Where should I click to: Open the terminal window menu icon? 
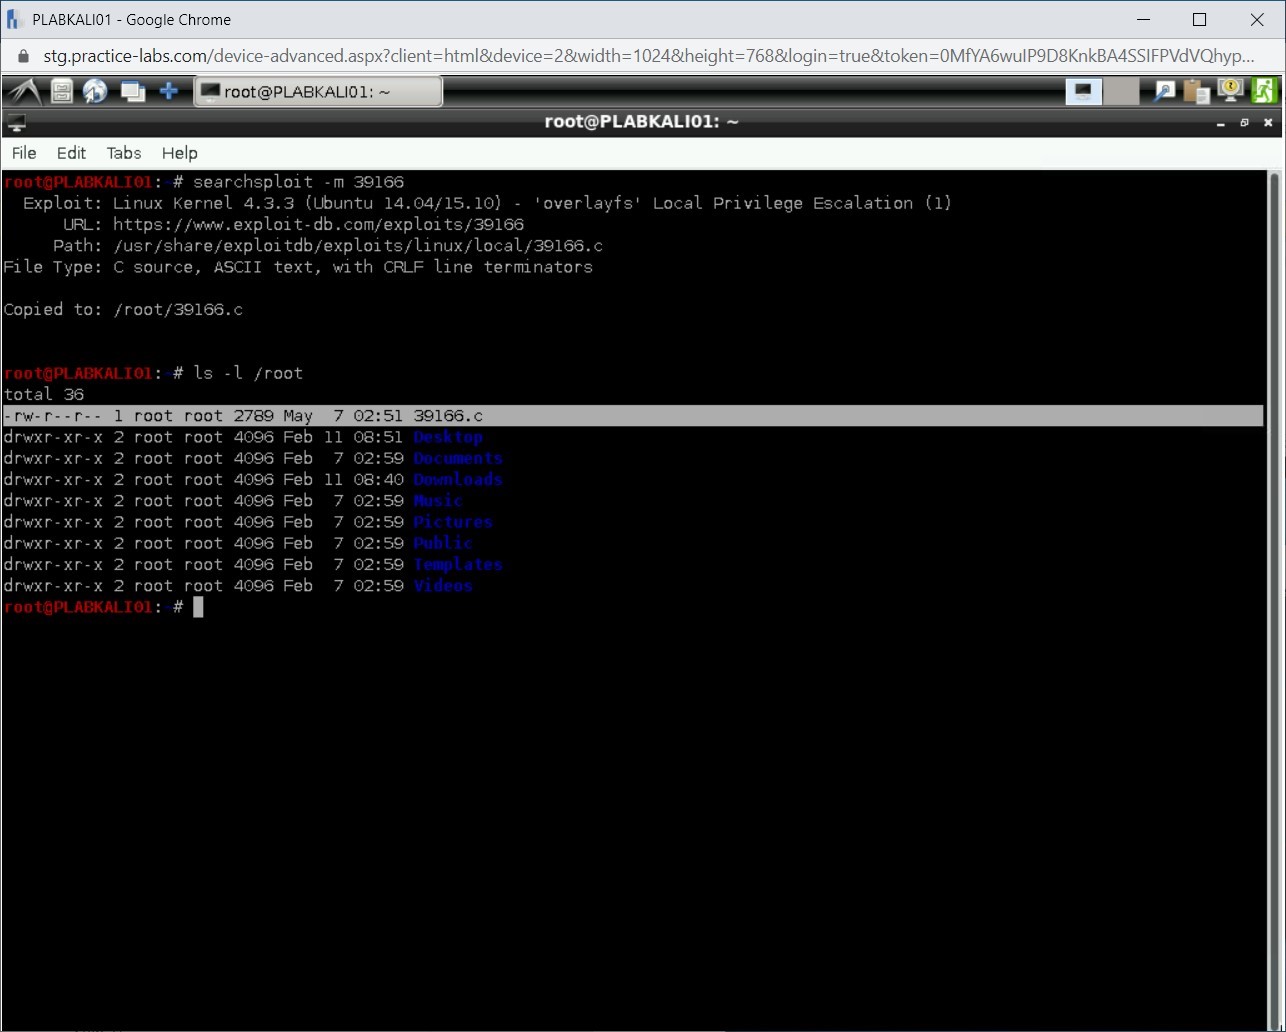pyautogui.click(x=16, y=123)
